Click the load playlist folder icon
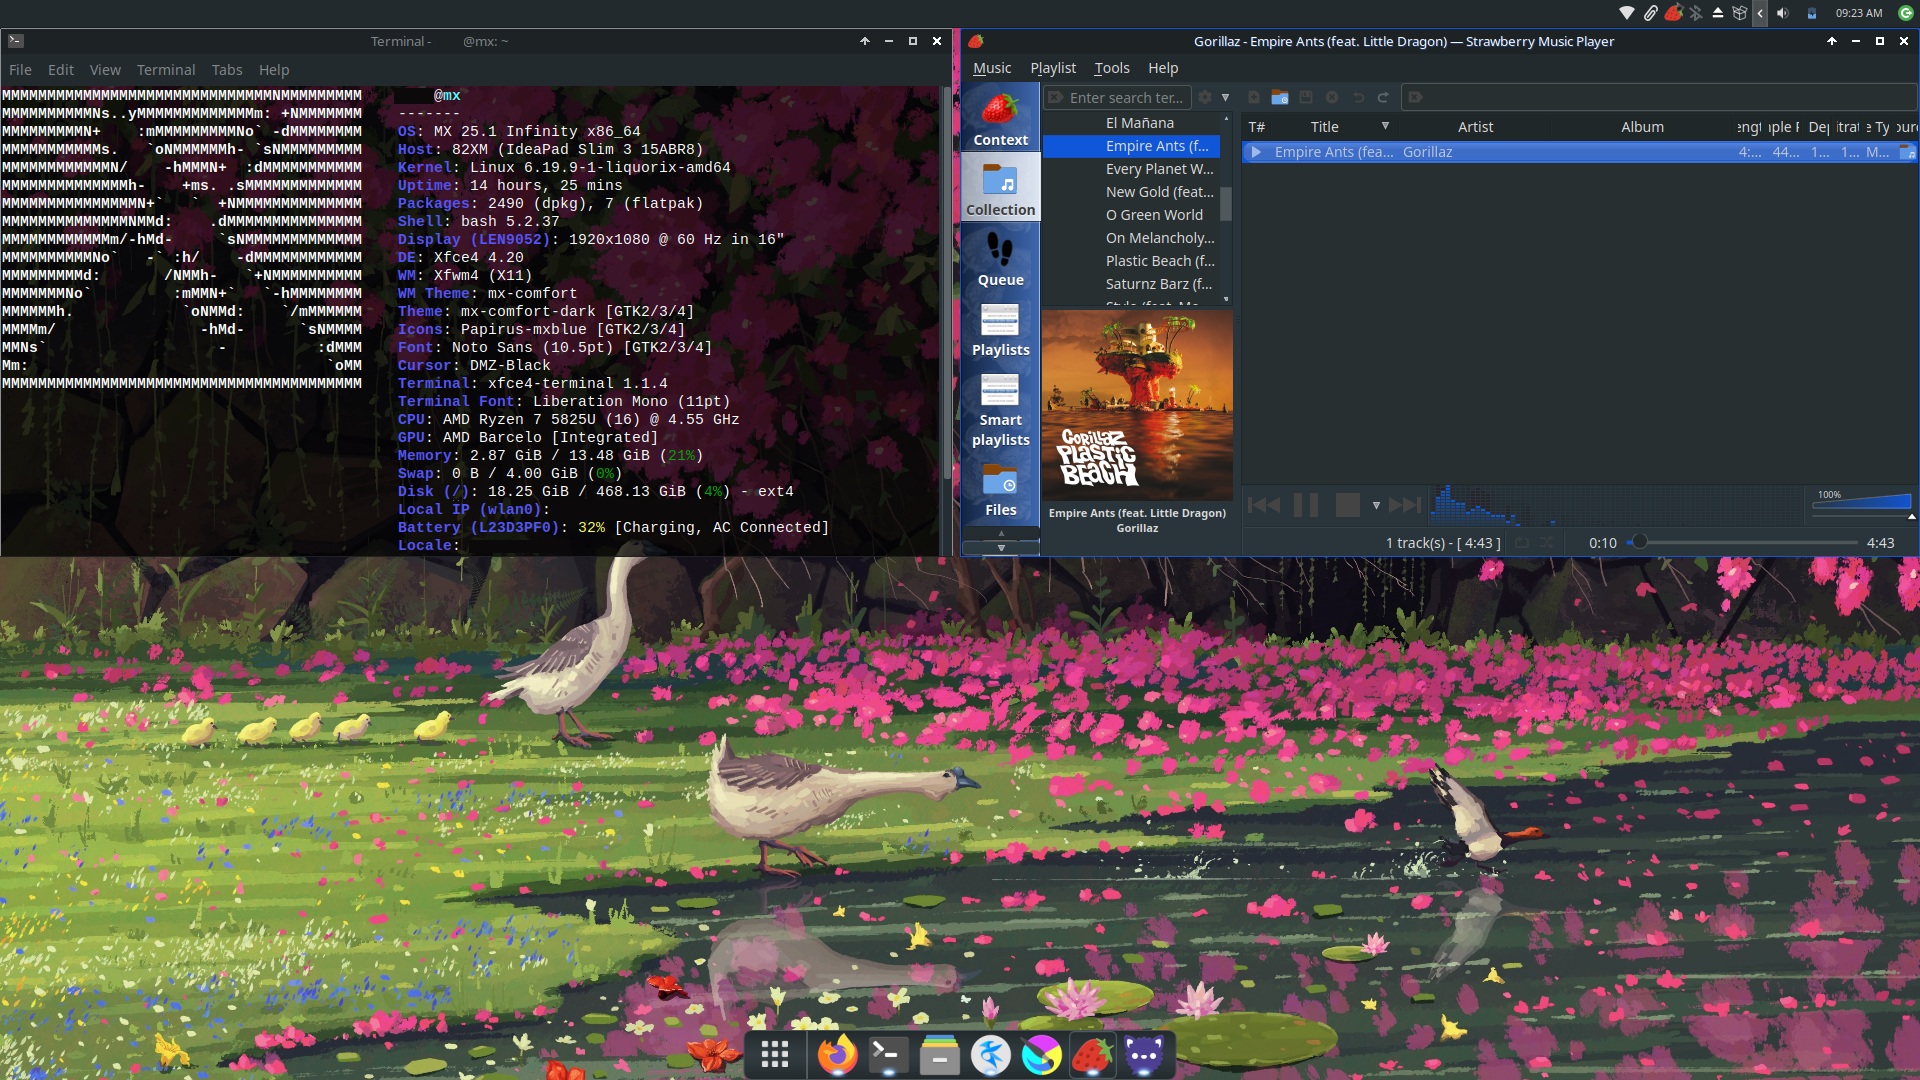 1279,97
